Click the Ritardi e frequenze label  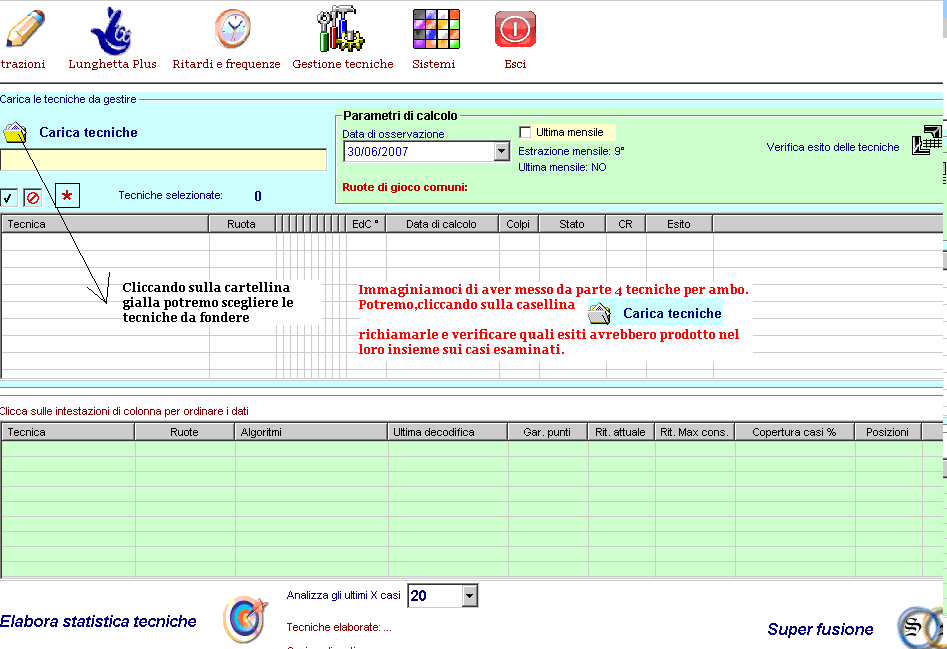[226, 64]
